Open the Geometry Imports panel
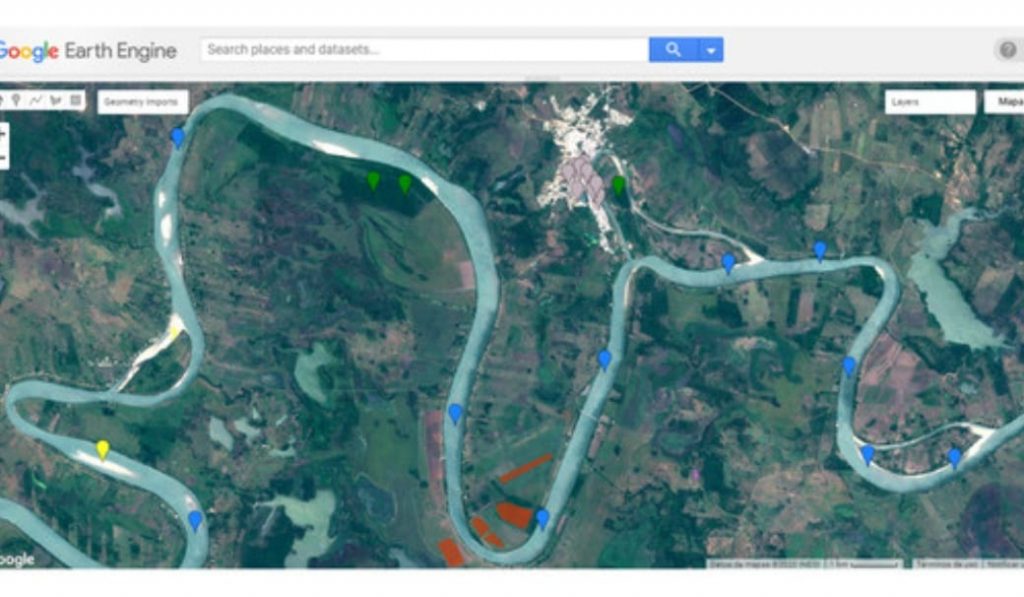This screenshot has width=1024, height=597. click(142, 102)
